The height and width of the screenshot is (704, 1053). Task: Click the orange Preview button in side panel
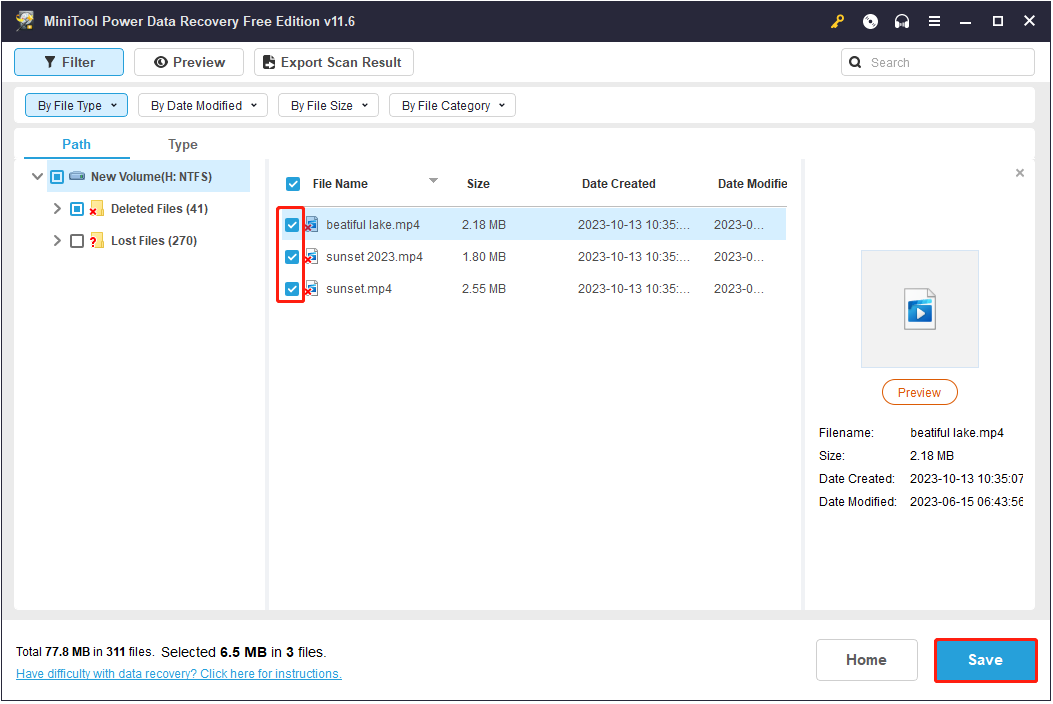click(x=919, y=393)
